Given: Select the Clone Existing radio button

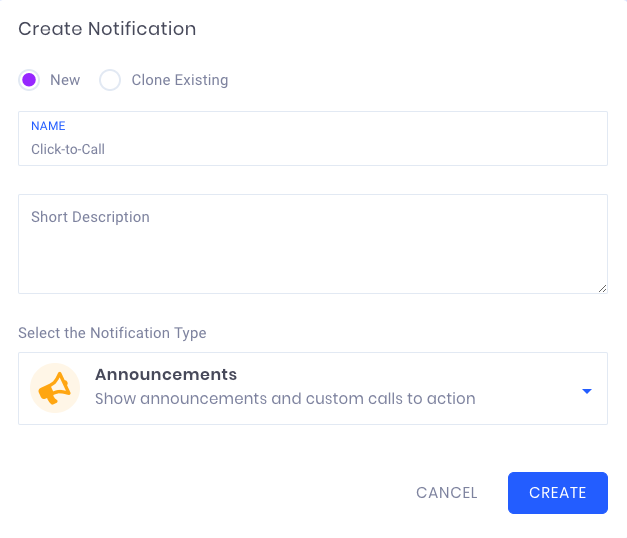Looking at the screenshot, I should tap(110, 80).
